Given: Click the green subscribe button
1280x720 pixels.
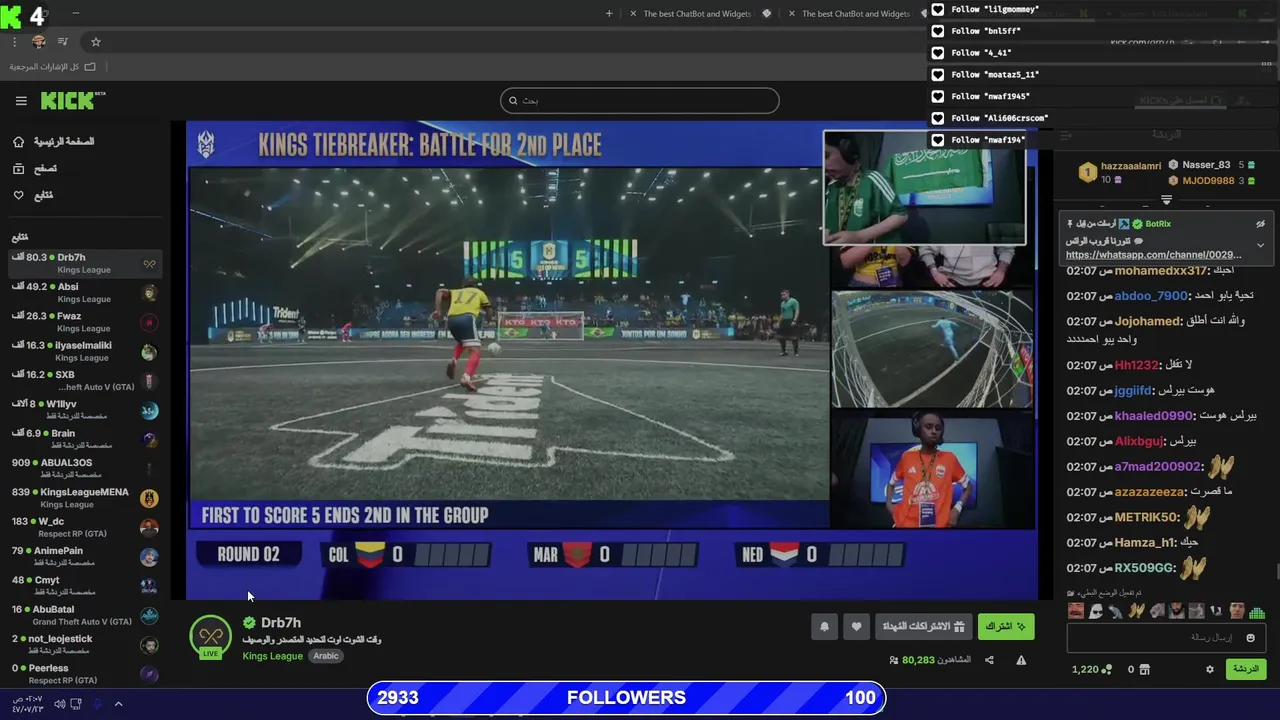Looking at the screenshot, I should click(x=1006, y=627).
